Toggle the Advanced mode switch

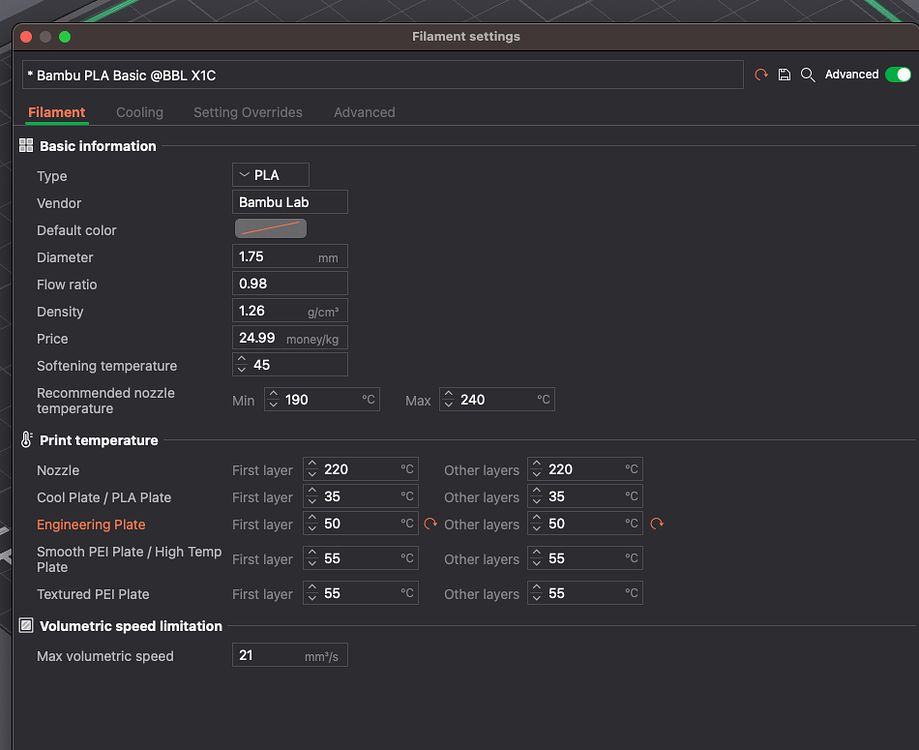tap(898, 75)
